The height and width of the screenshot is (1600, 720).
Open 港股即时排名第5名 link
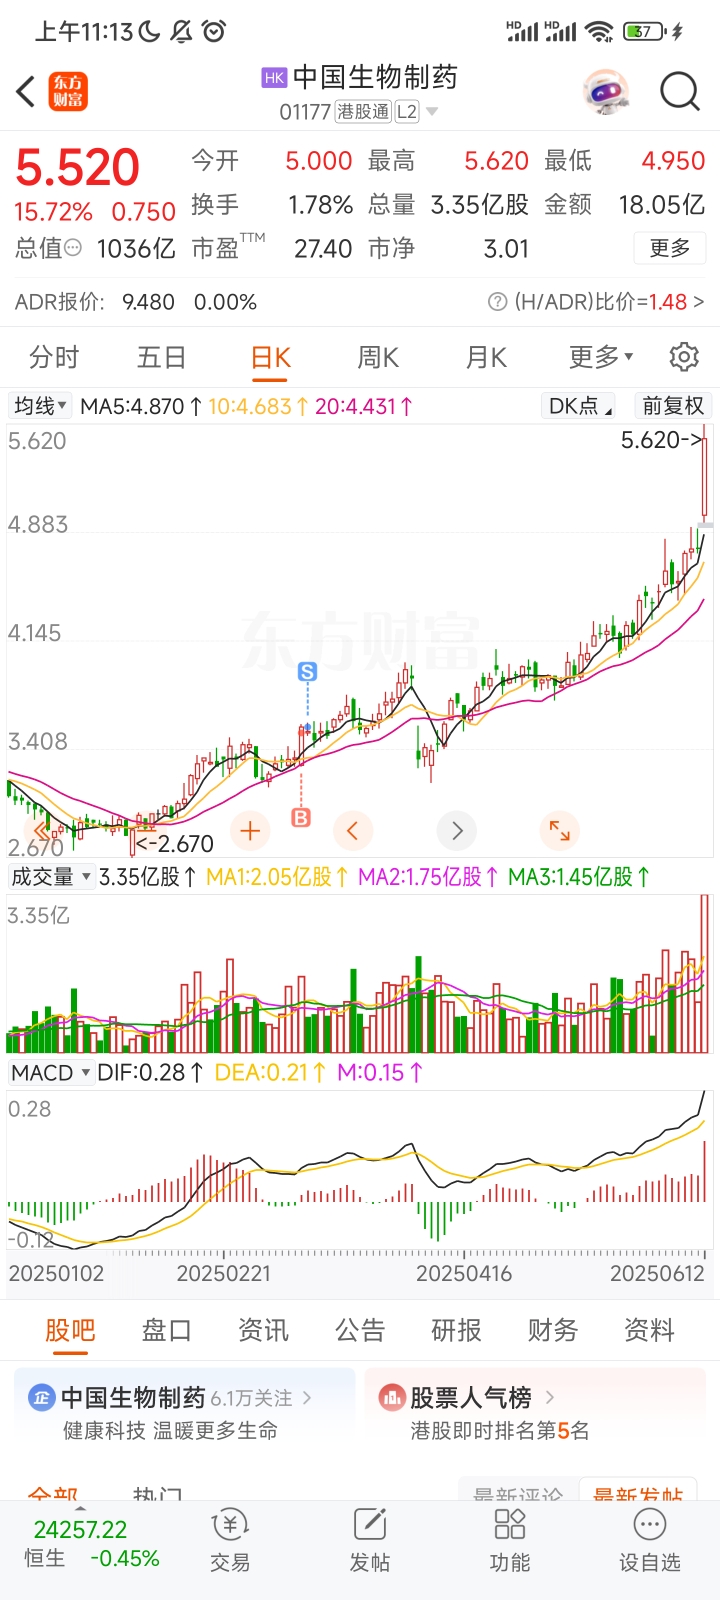500,1431
